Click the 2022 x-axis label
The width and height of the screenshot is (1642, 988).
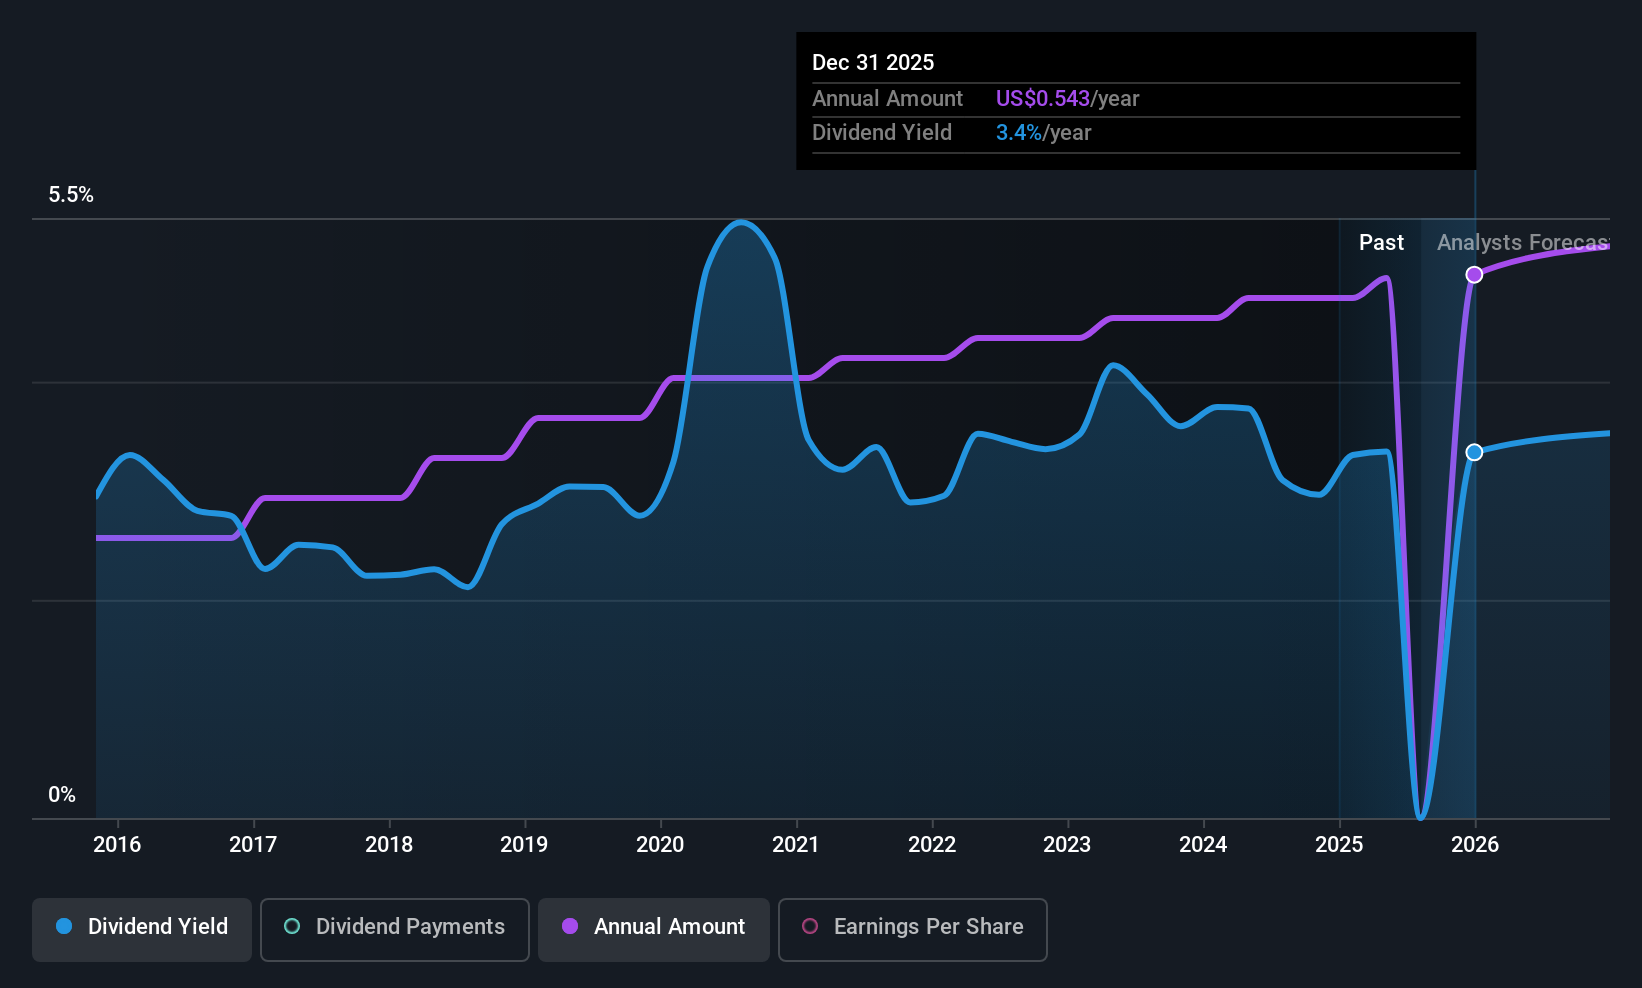(932, 845)
